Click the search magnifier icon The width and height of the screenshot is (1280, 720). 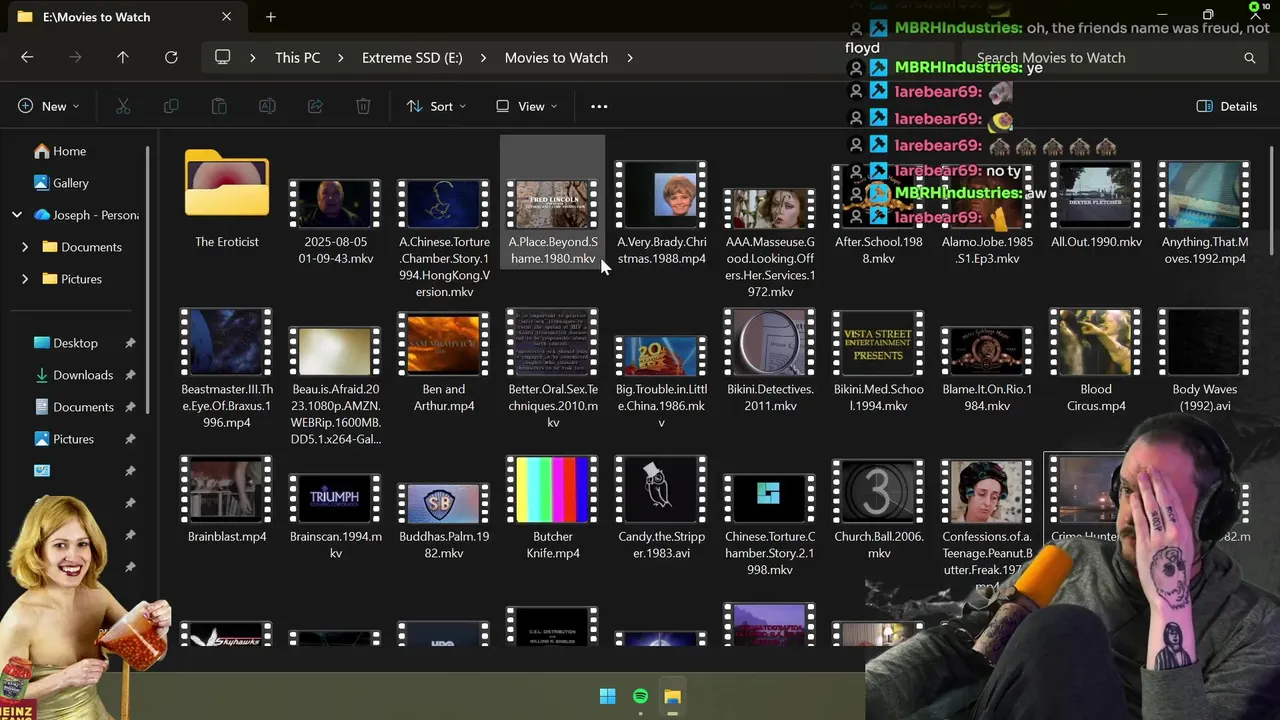click(1249, 58)
